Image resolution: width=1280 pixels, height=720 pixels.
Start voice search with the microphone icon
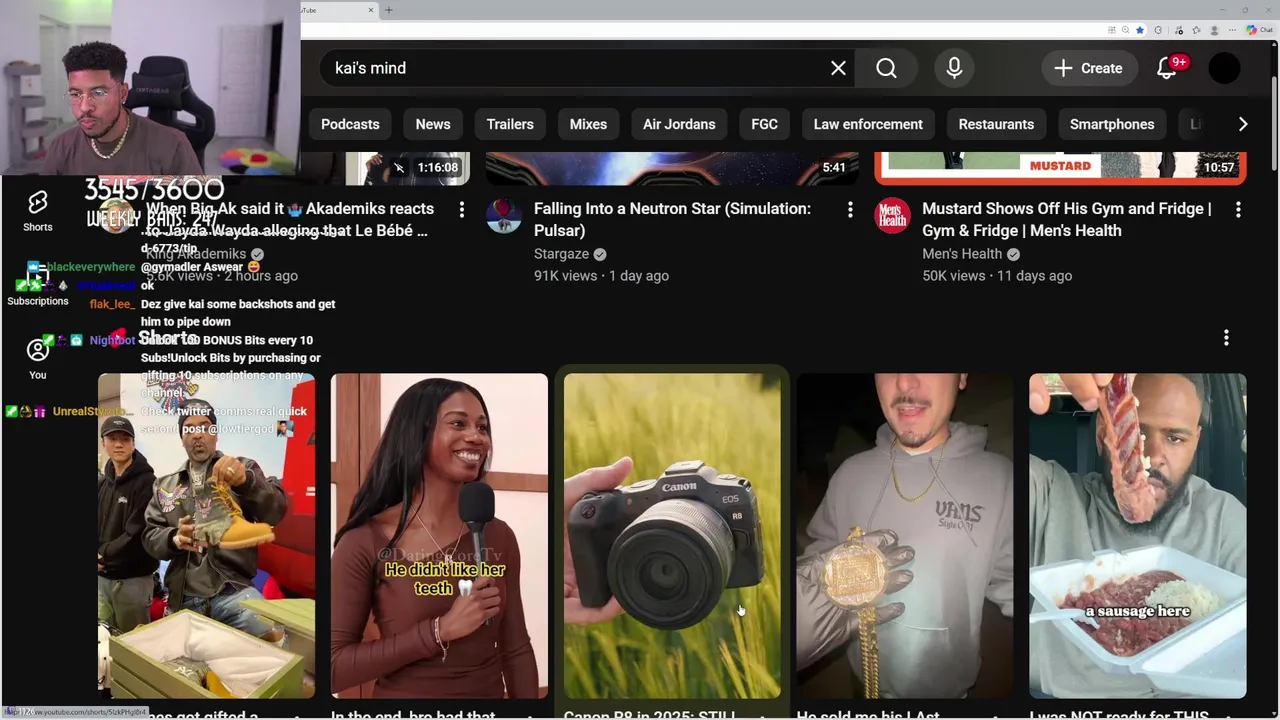tap(954, 68)
